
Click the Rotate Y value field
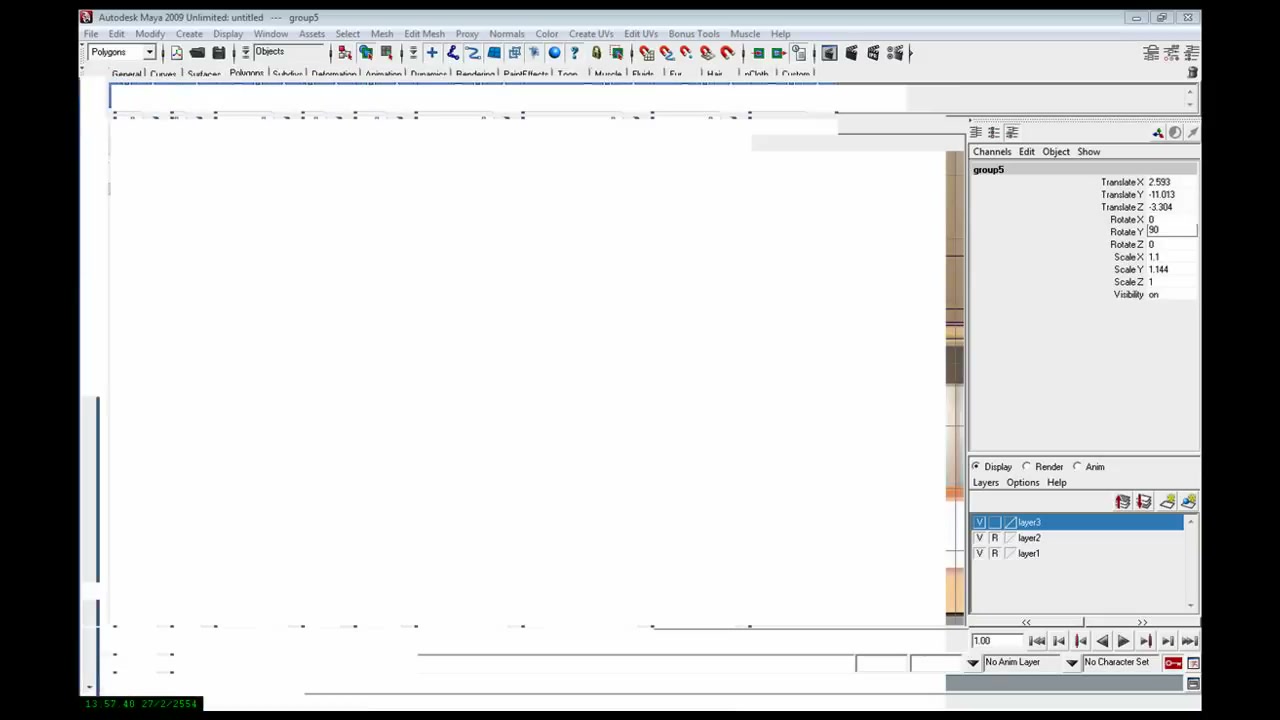click(1171, 231)
